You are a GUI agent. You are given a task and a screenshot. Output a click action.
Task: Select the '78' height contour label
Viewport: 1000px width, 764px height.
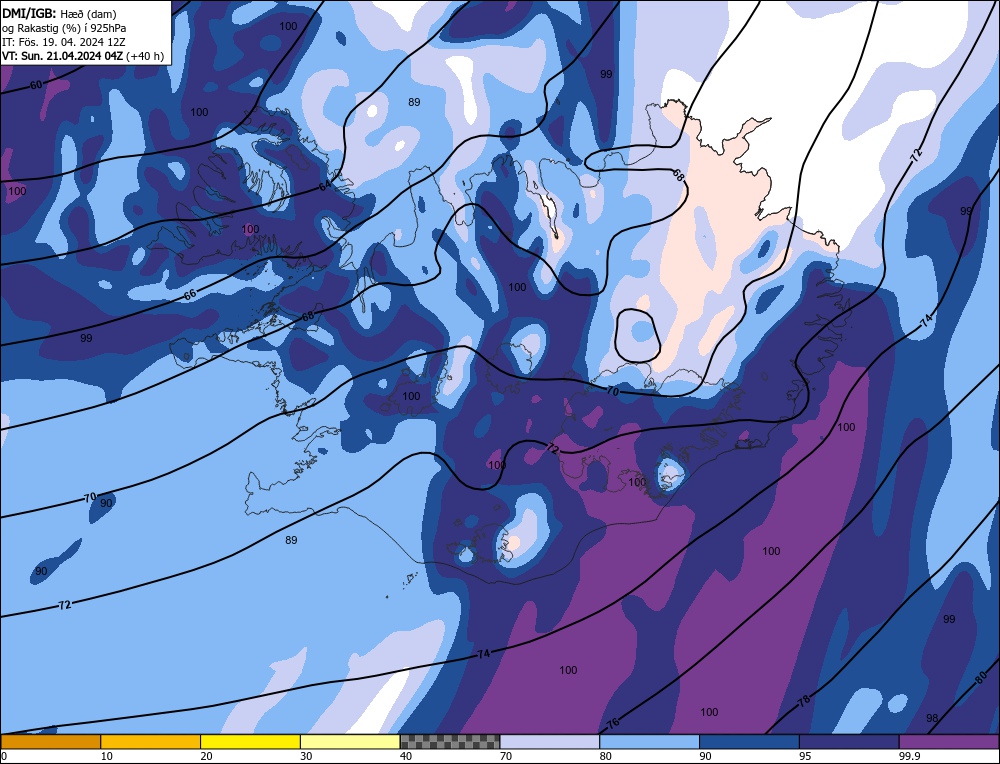(x=804, y=700)
